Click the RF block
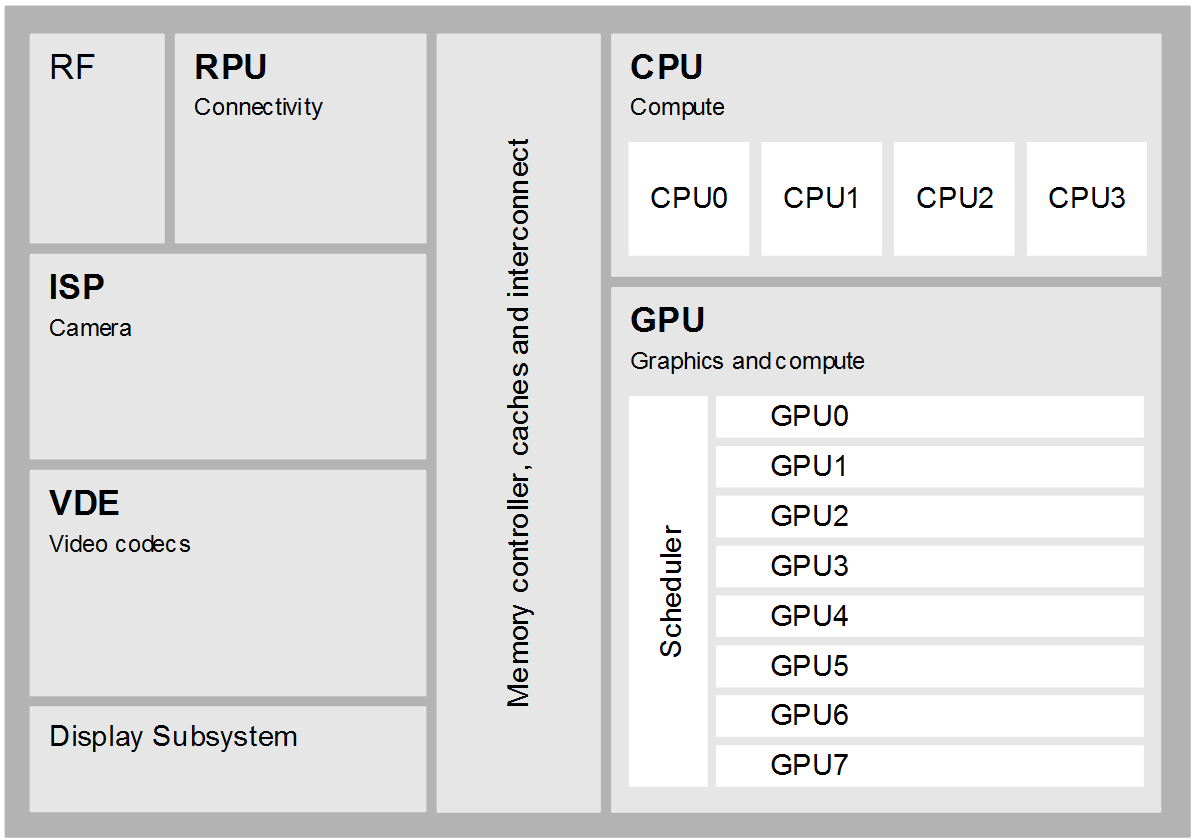This screenshot has height=840, width=1195. coord(97,138)
